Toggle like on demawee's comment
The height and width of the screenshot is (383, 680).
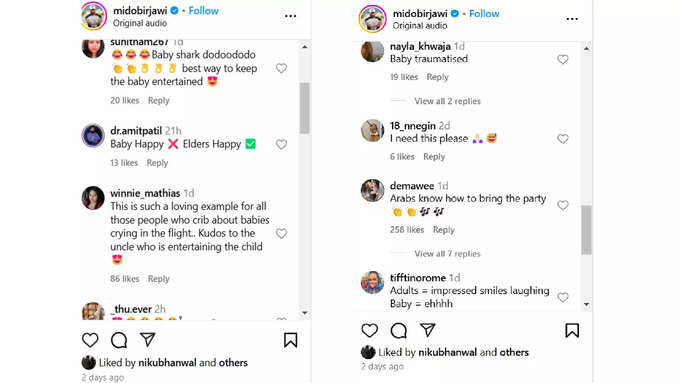coord(563,205)
